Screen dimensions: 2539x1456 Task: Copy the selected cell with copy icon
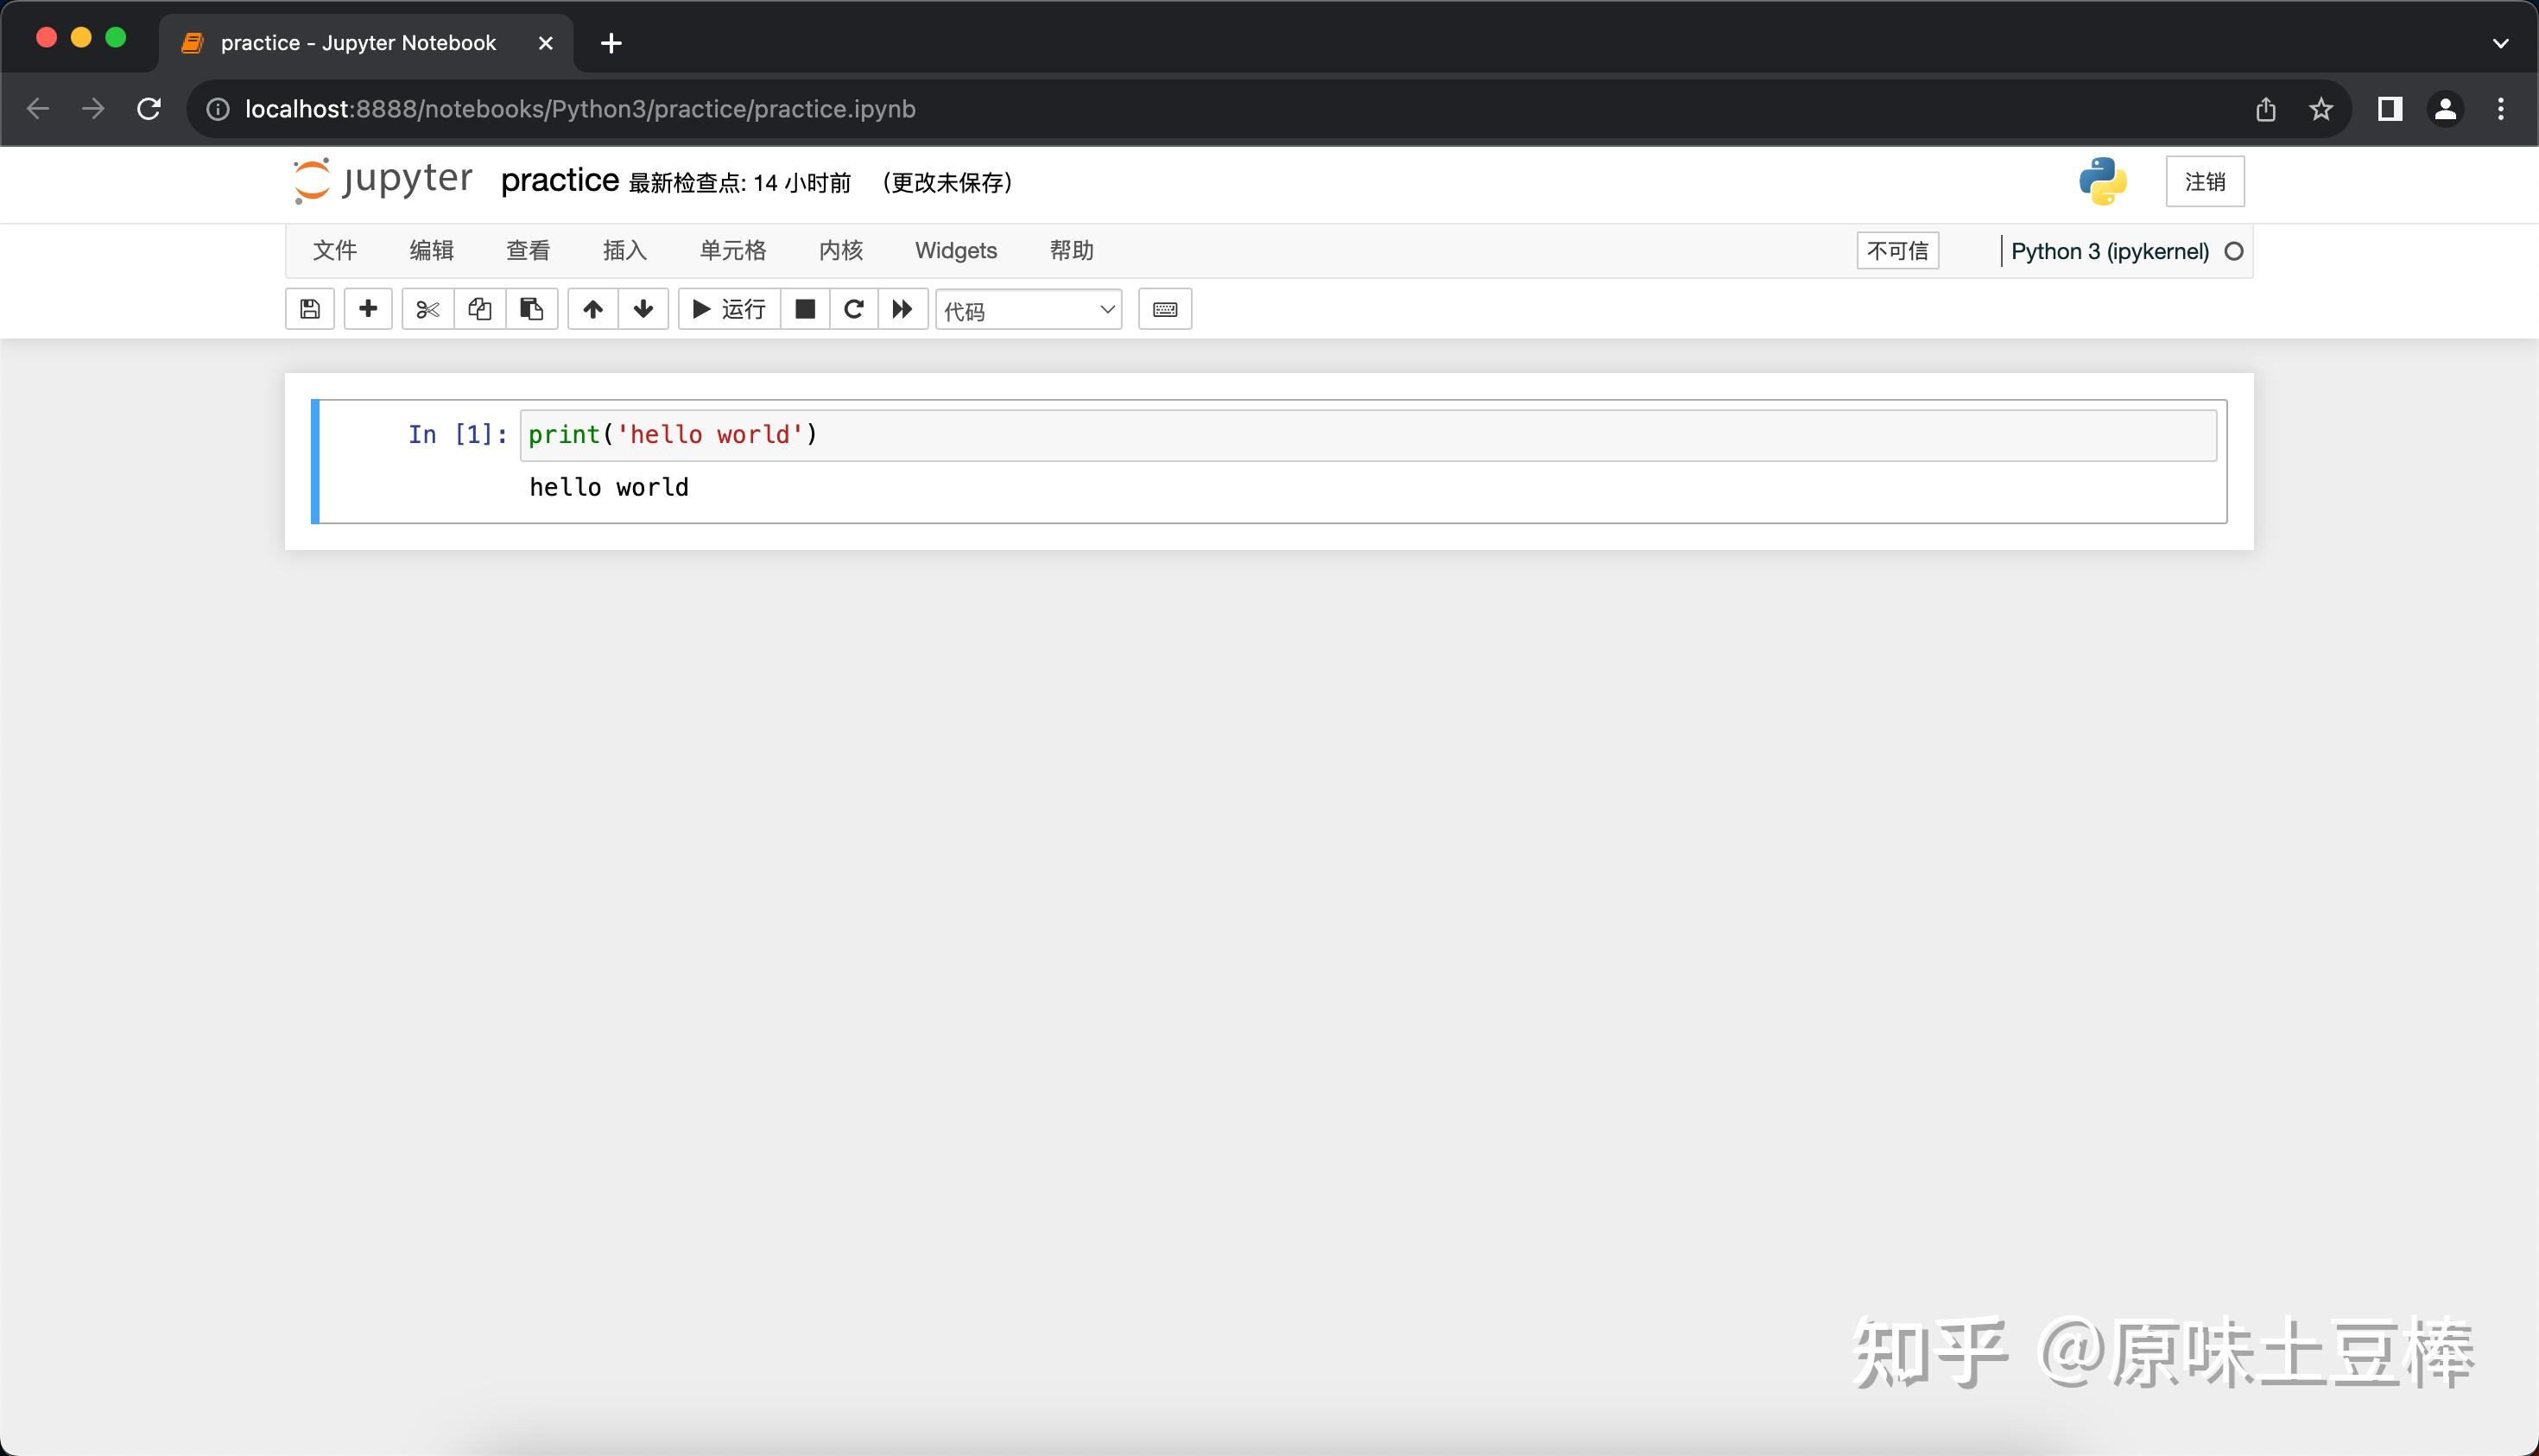pos(479,309)
